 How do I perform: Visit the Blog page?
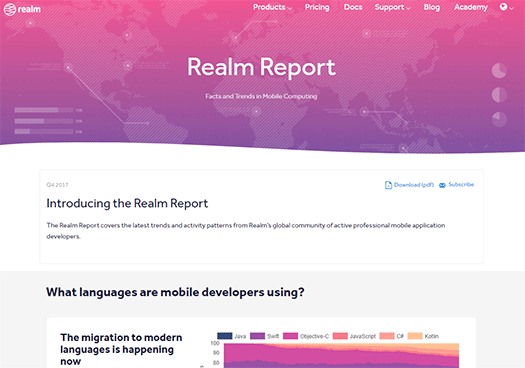432,7
